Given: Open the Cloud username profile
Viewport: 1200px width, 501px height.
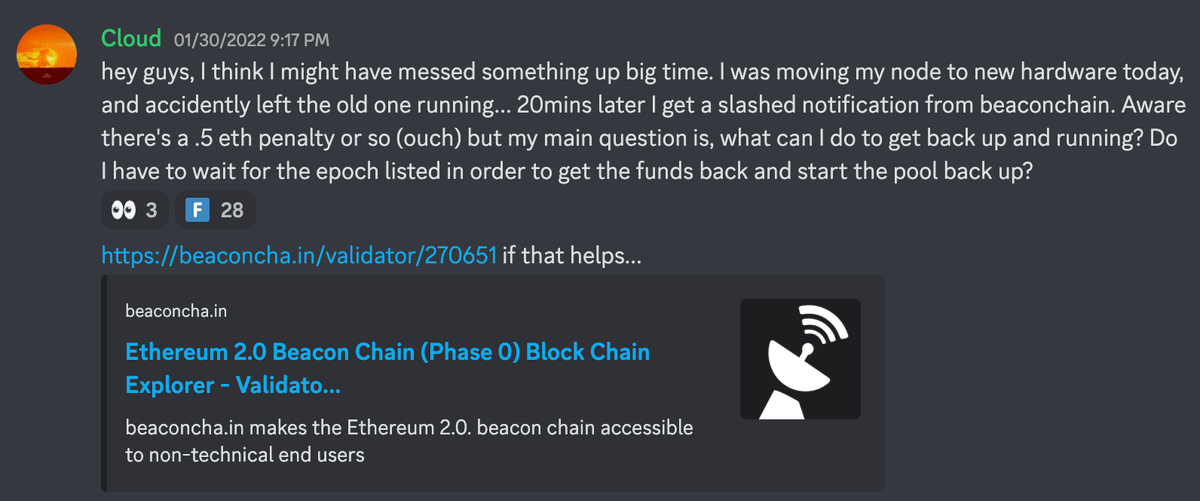Looking at the screenshot, I should [x=131, y=39].
